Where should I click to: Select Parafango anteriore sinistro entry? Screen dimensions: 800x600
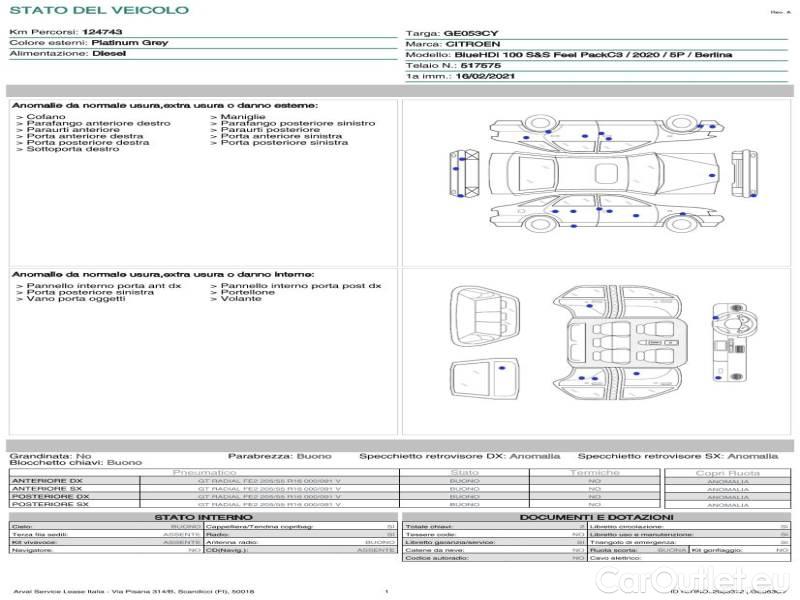[292, 124]
